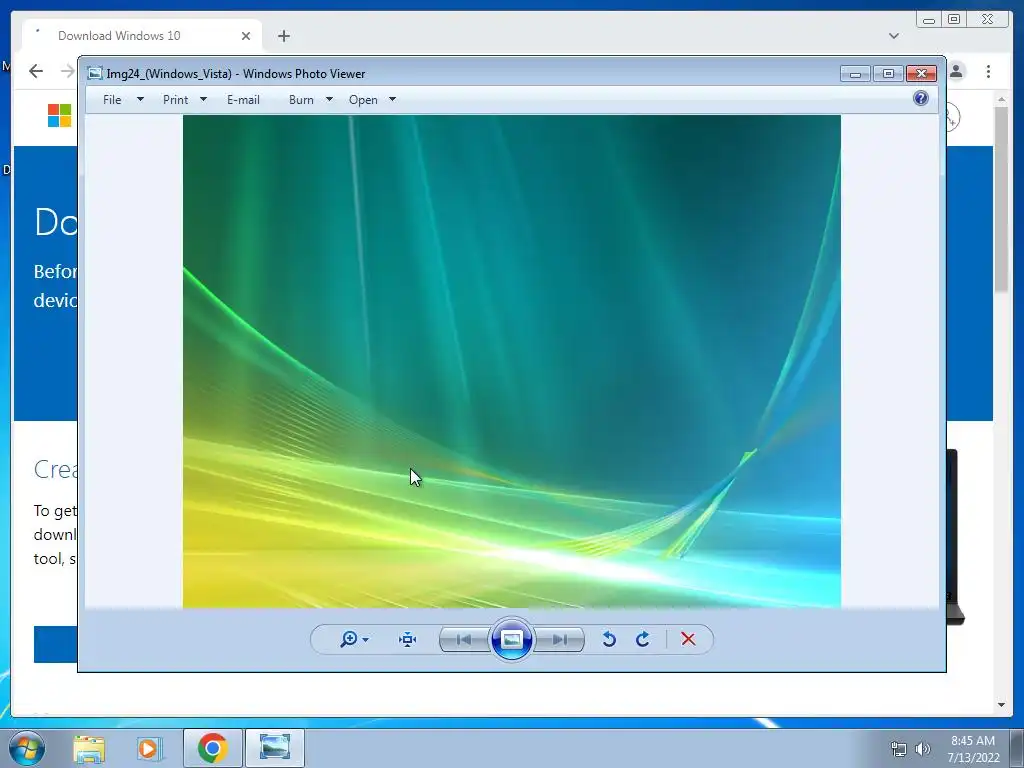Expand the File menu arrow
This screenshot has width=1024, height=768.
click(140, 99)
